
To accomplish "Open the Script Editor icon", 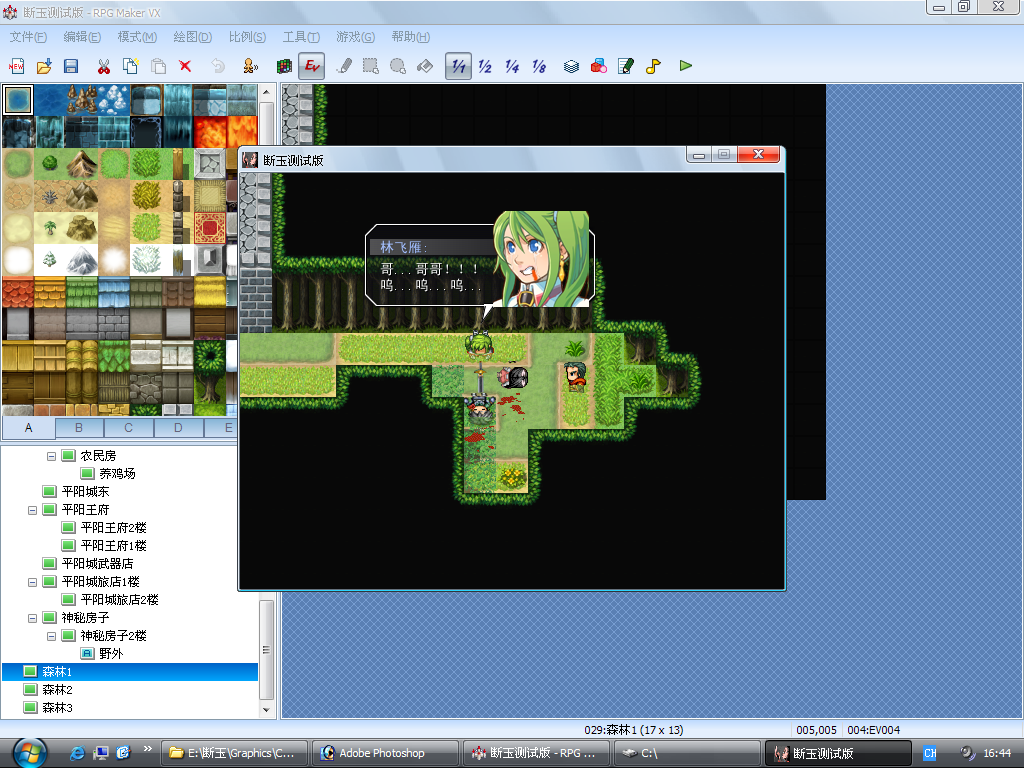I will pos(626,66).
